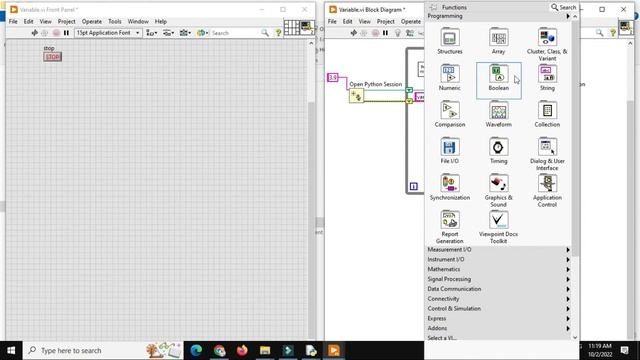Image resolution: width=640 pixels, height=360 pixels.
Task: Click the Open Python Session node
Action: [356, 96]
